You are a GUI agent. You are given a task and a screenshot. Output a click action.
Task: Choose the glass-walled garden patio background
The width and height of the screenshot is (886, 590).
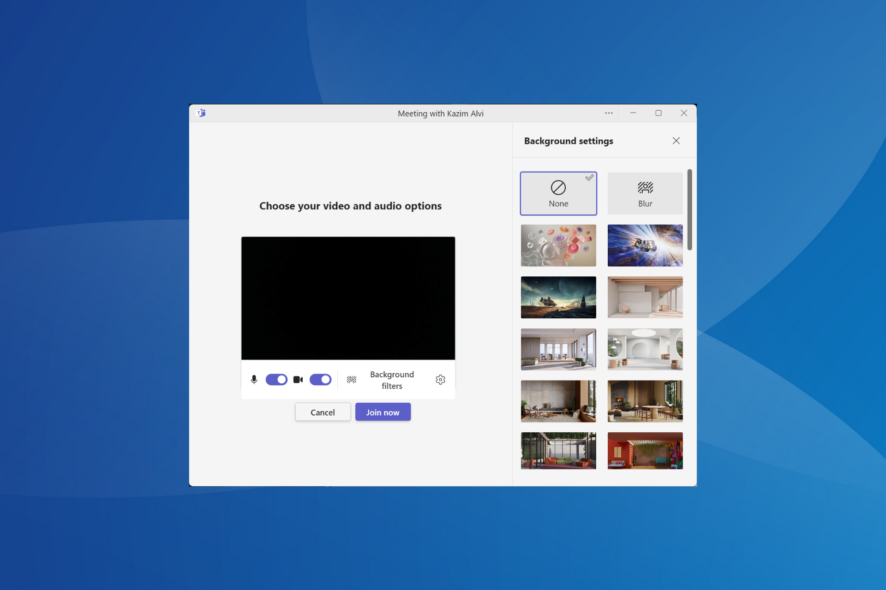pyautogui.click(x=558, y=451)
